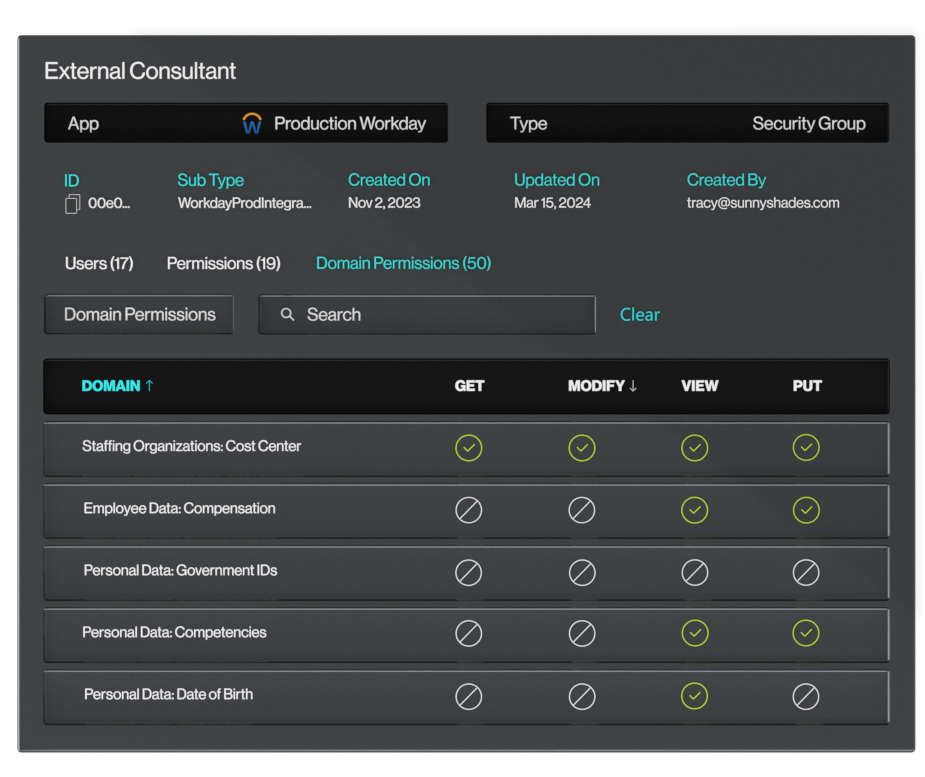
Task: Toggle PUT permission for Date of Birth
Action: [x=806, y=696]
